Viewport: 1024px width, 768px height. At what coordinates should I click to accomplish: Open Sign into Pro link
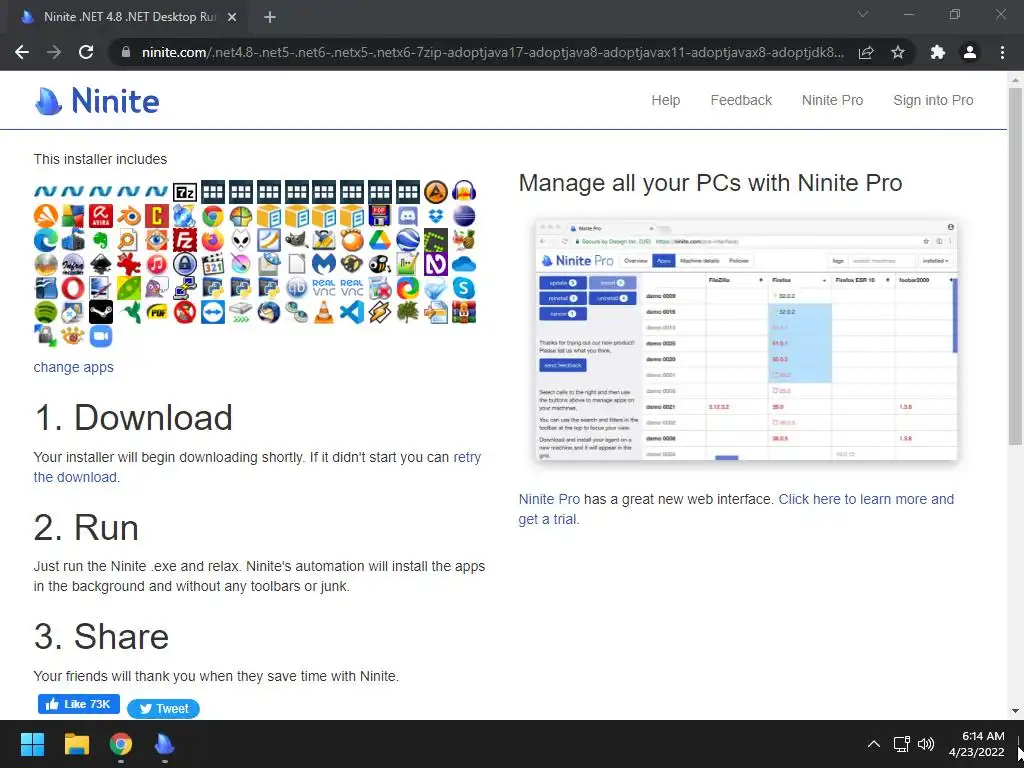pos(933,100)
